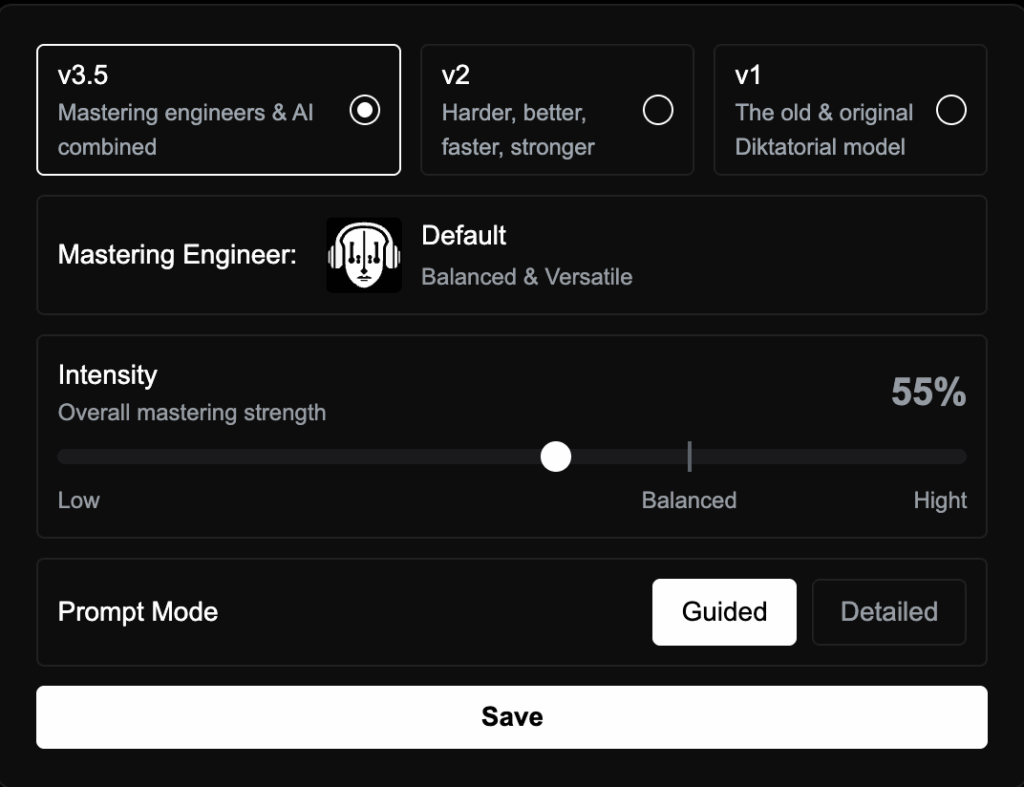Image resolution: width=1024 pixels, height=787 pixels.
Task: Click the "Harder, better, faster, stronger" description
Action: [518, 130]
